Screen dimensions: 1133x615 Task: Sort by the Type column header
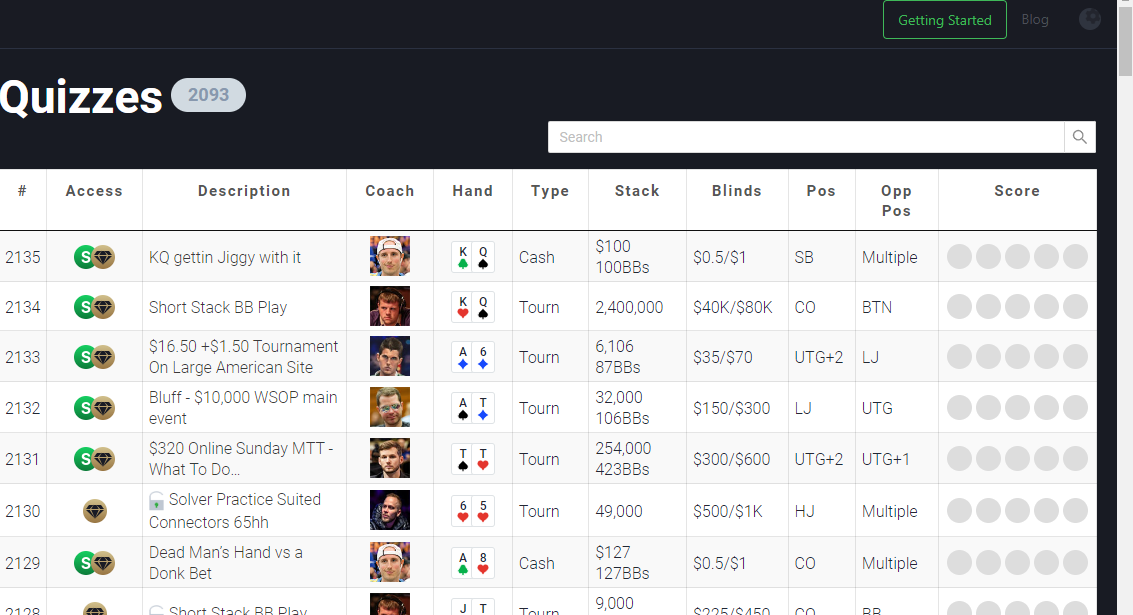pos(550,191)
